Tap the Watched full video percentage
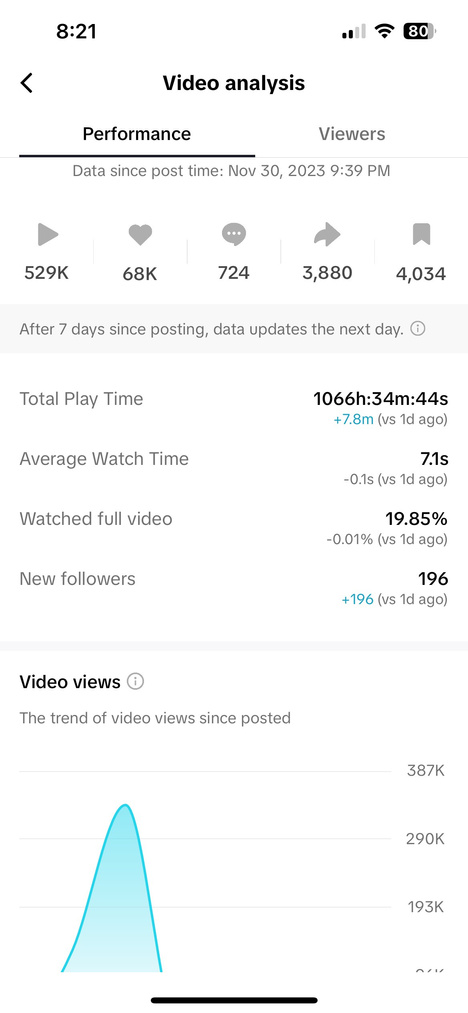The width and height of the screenshot is (468, 1013). 417,519
